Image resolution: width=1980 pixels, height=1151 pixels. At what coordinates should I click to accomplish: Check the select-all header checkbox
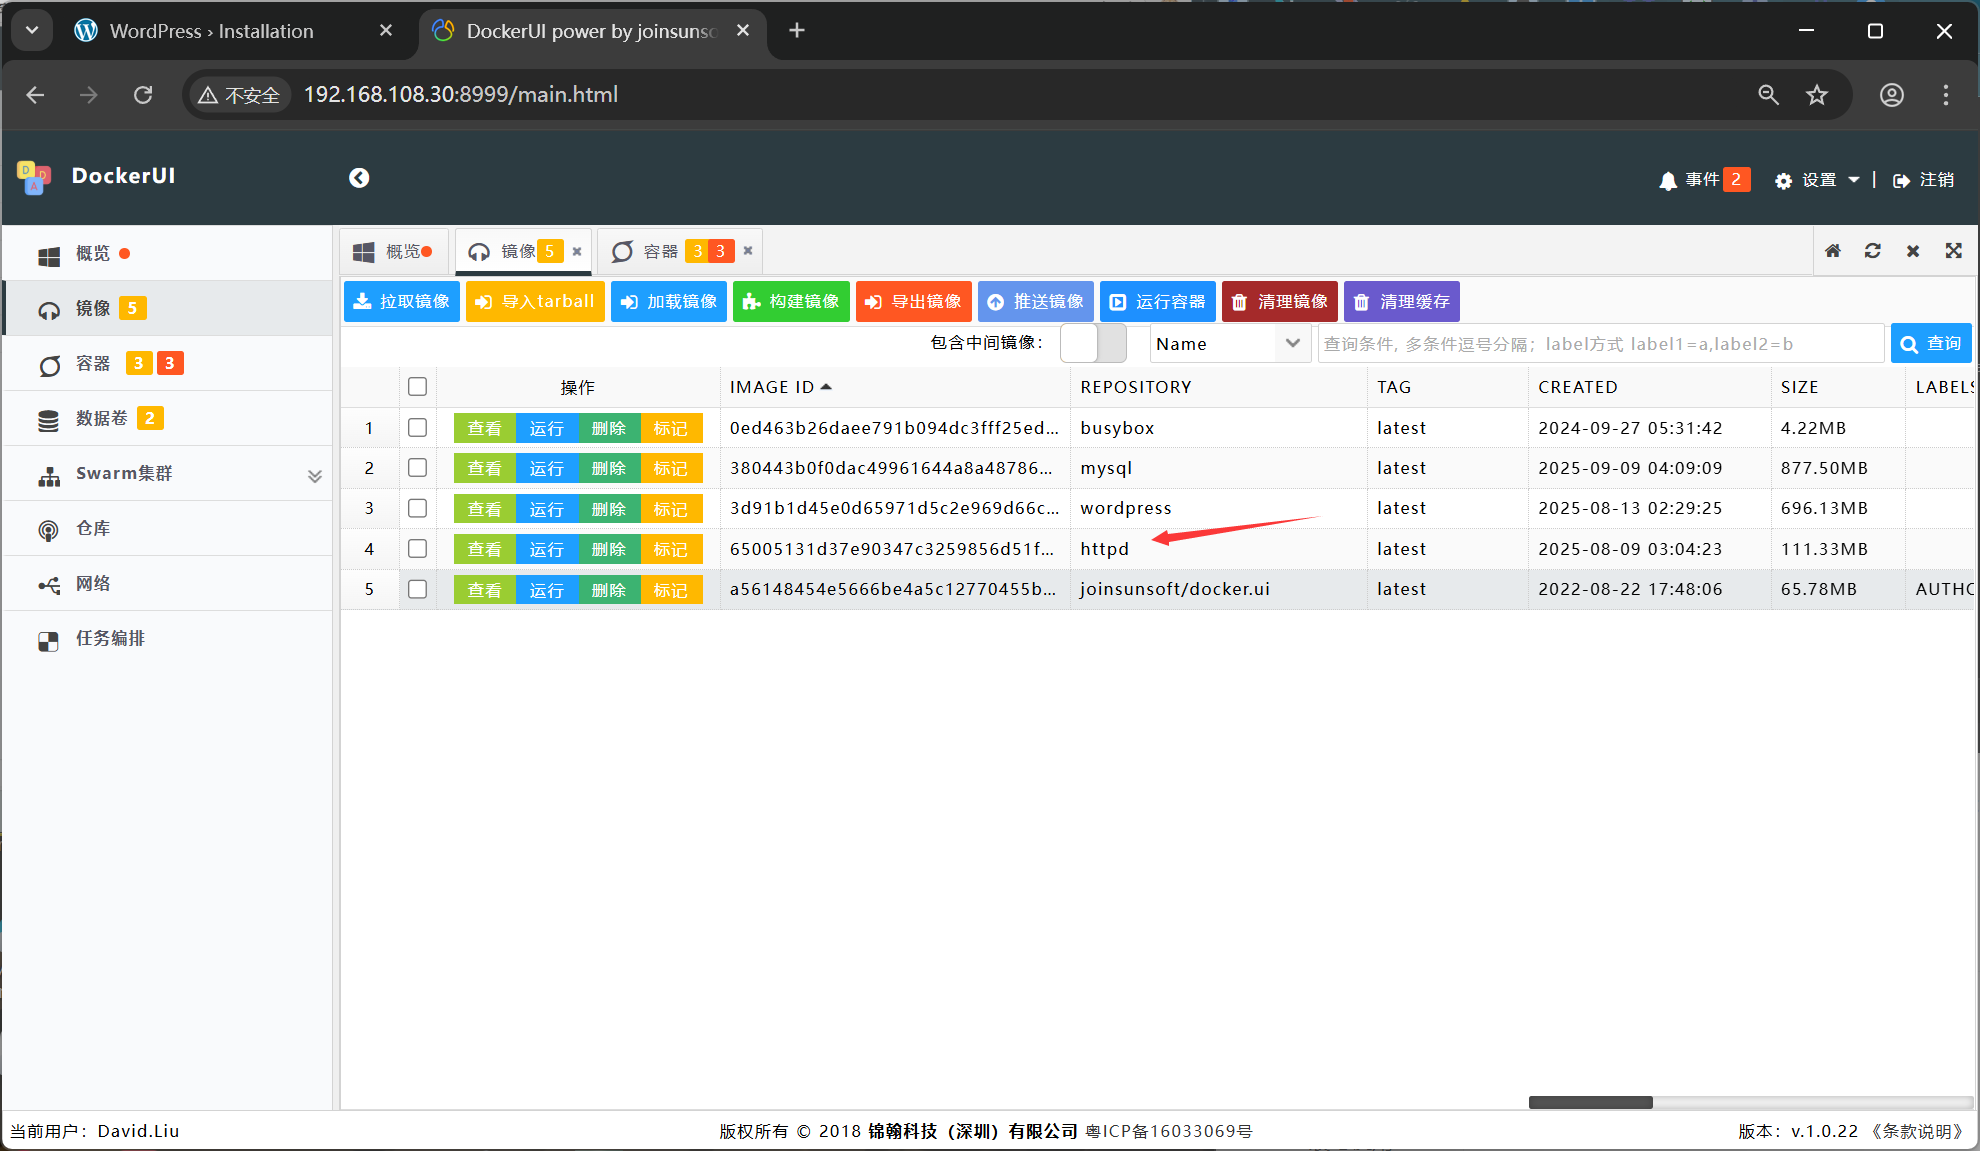[418, 387]
